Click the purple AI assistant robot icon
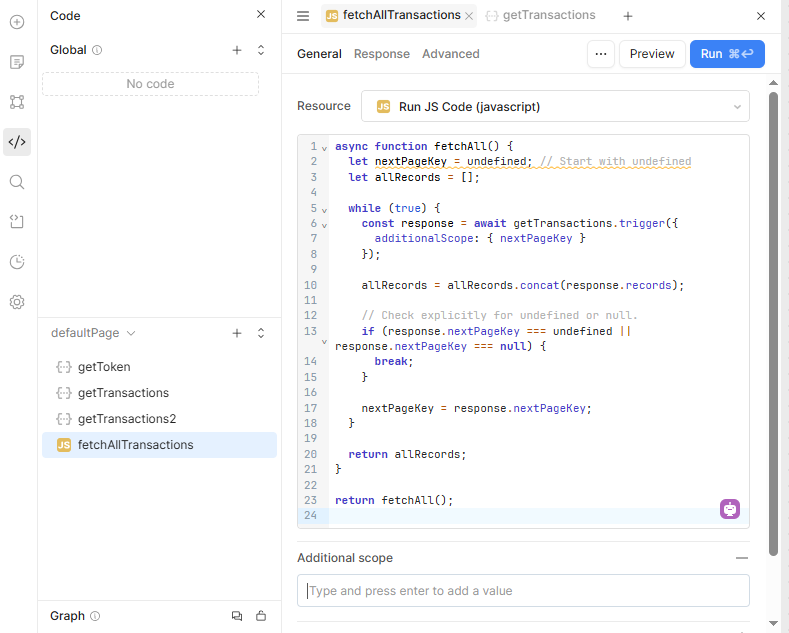The image size is (789, 633). 730,509
